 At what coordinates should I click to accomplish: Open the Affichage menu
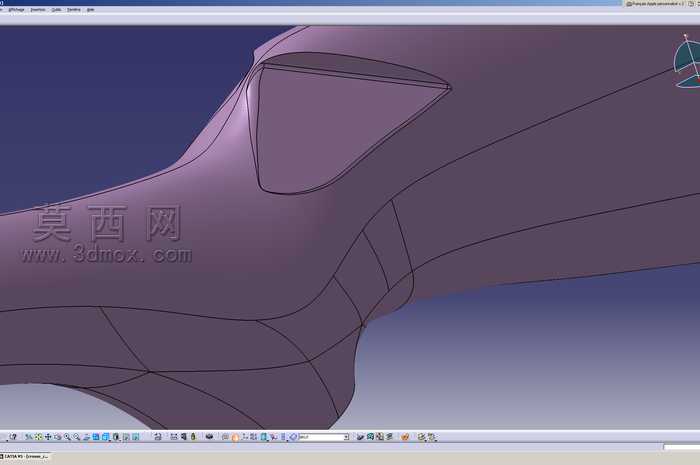tap(17, 10)
